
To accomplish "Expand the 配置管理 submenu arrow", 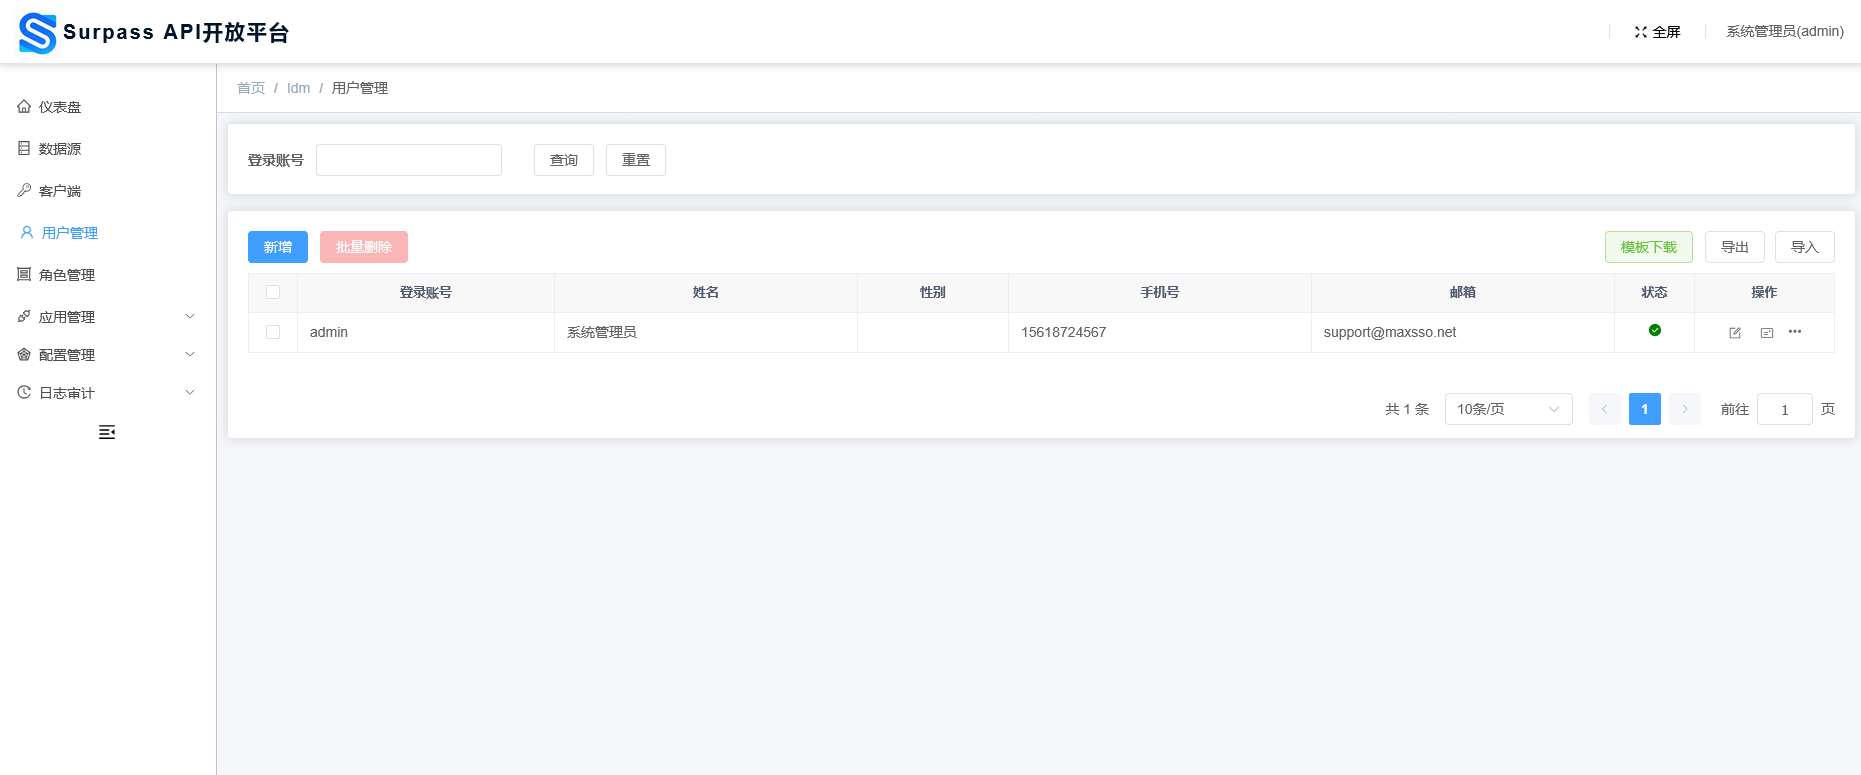I will (190, 354).
